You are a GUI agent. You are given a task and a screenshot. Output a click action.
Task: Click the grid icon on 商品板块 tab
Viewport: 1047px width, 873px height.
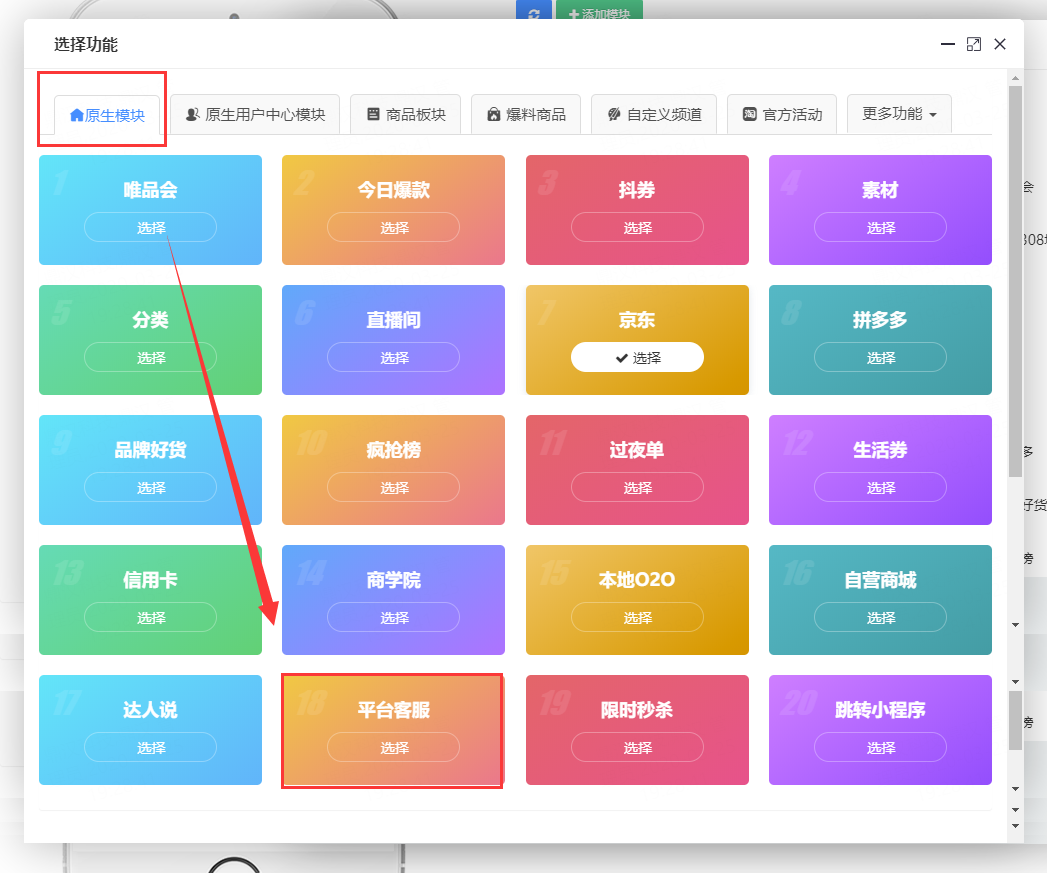373,114
